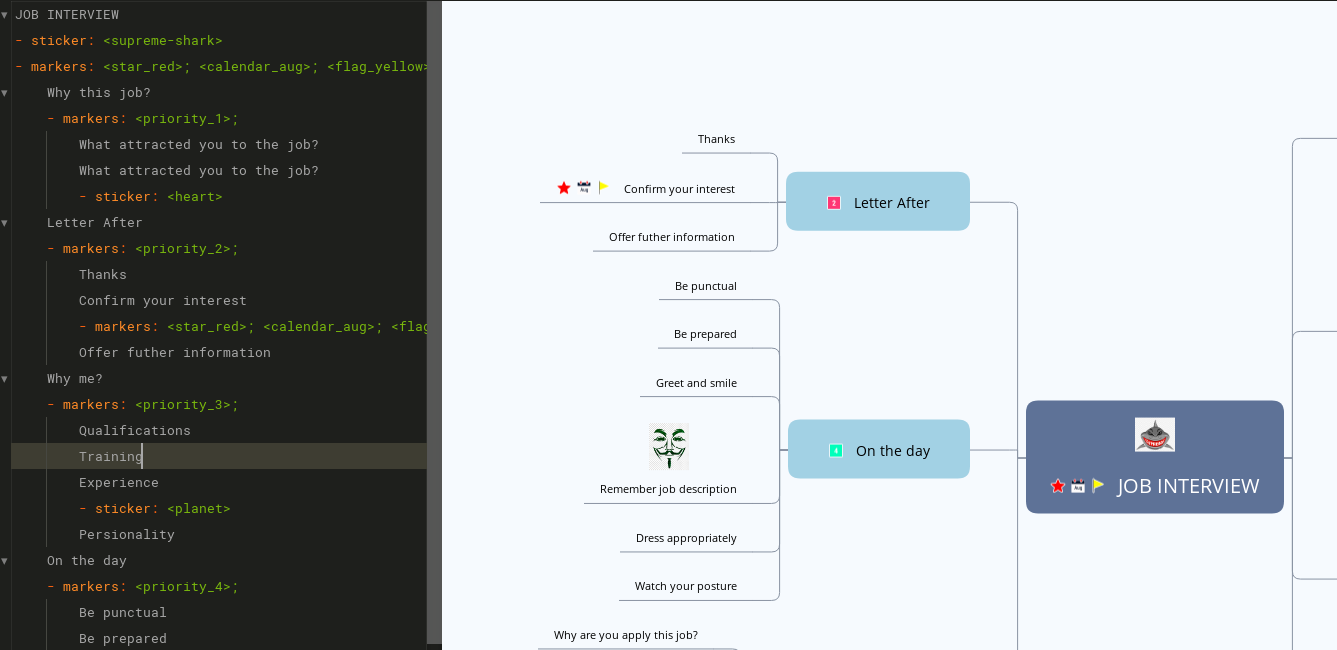
Task: Collapse the Why this job? outline section
Action: (x=4, y=92)
